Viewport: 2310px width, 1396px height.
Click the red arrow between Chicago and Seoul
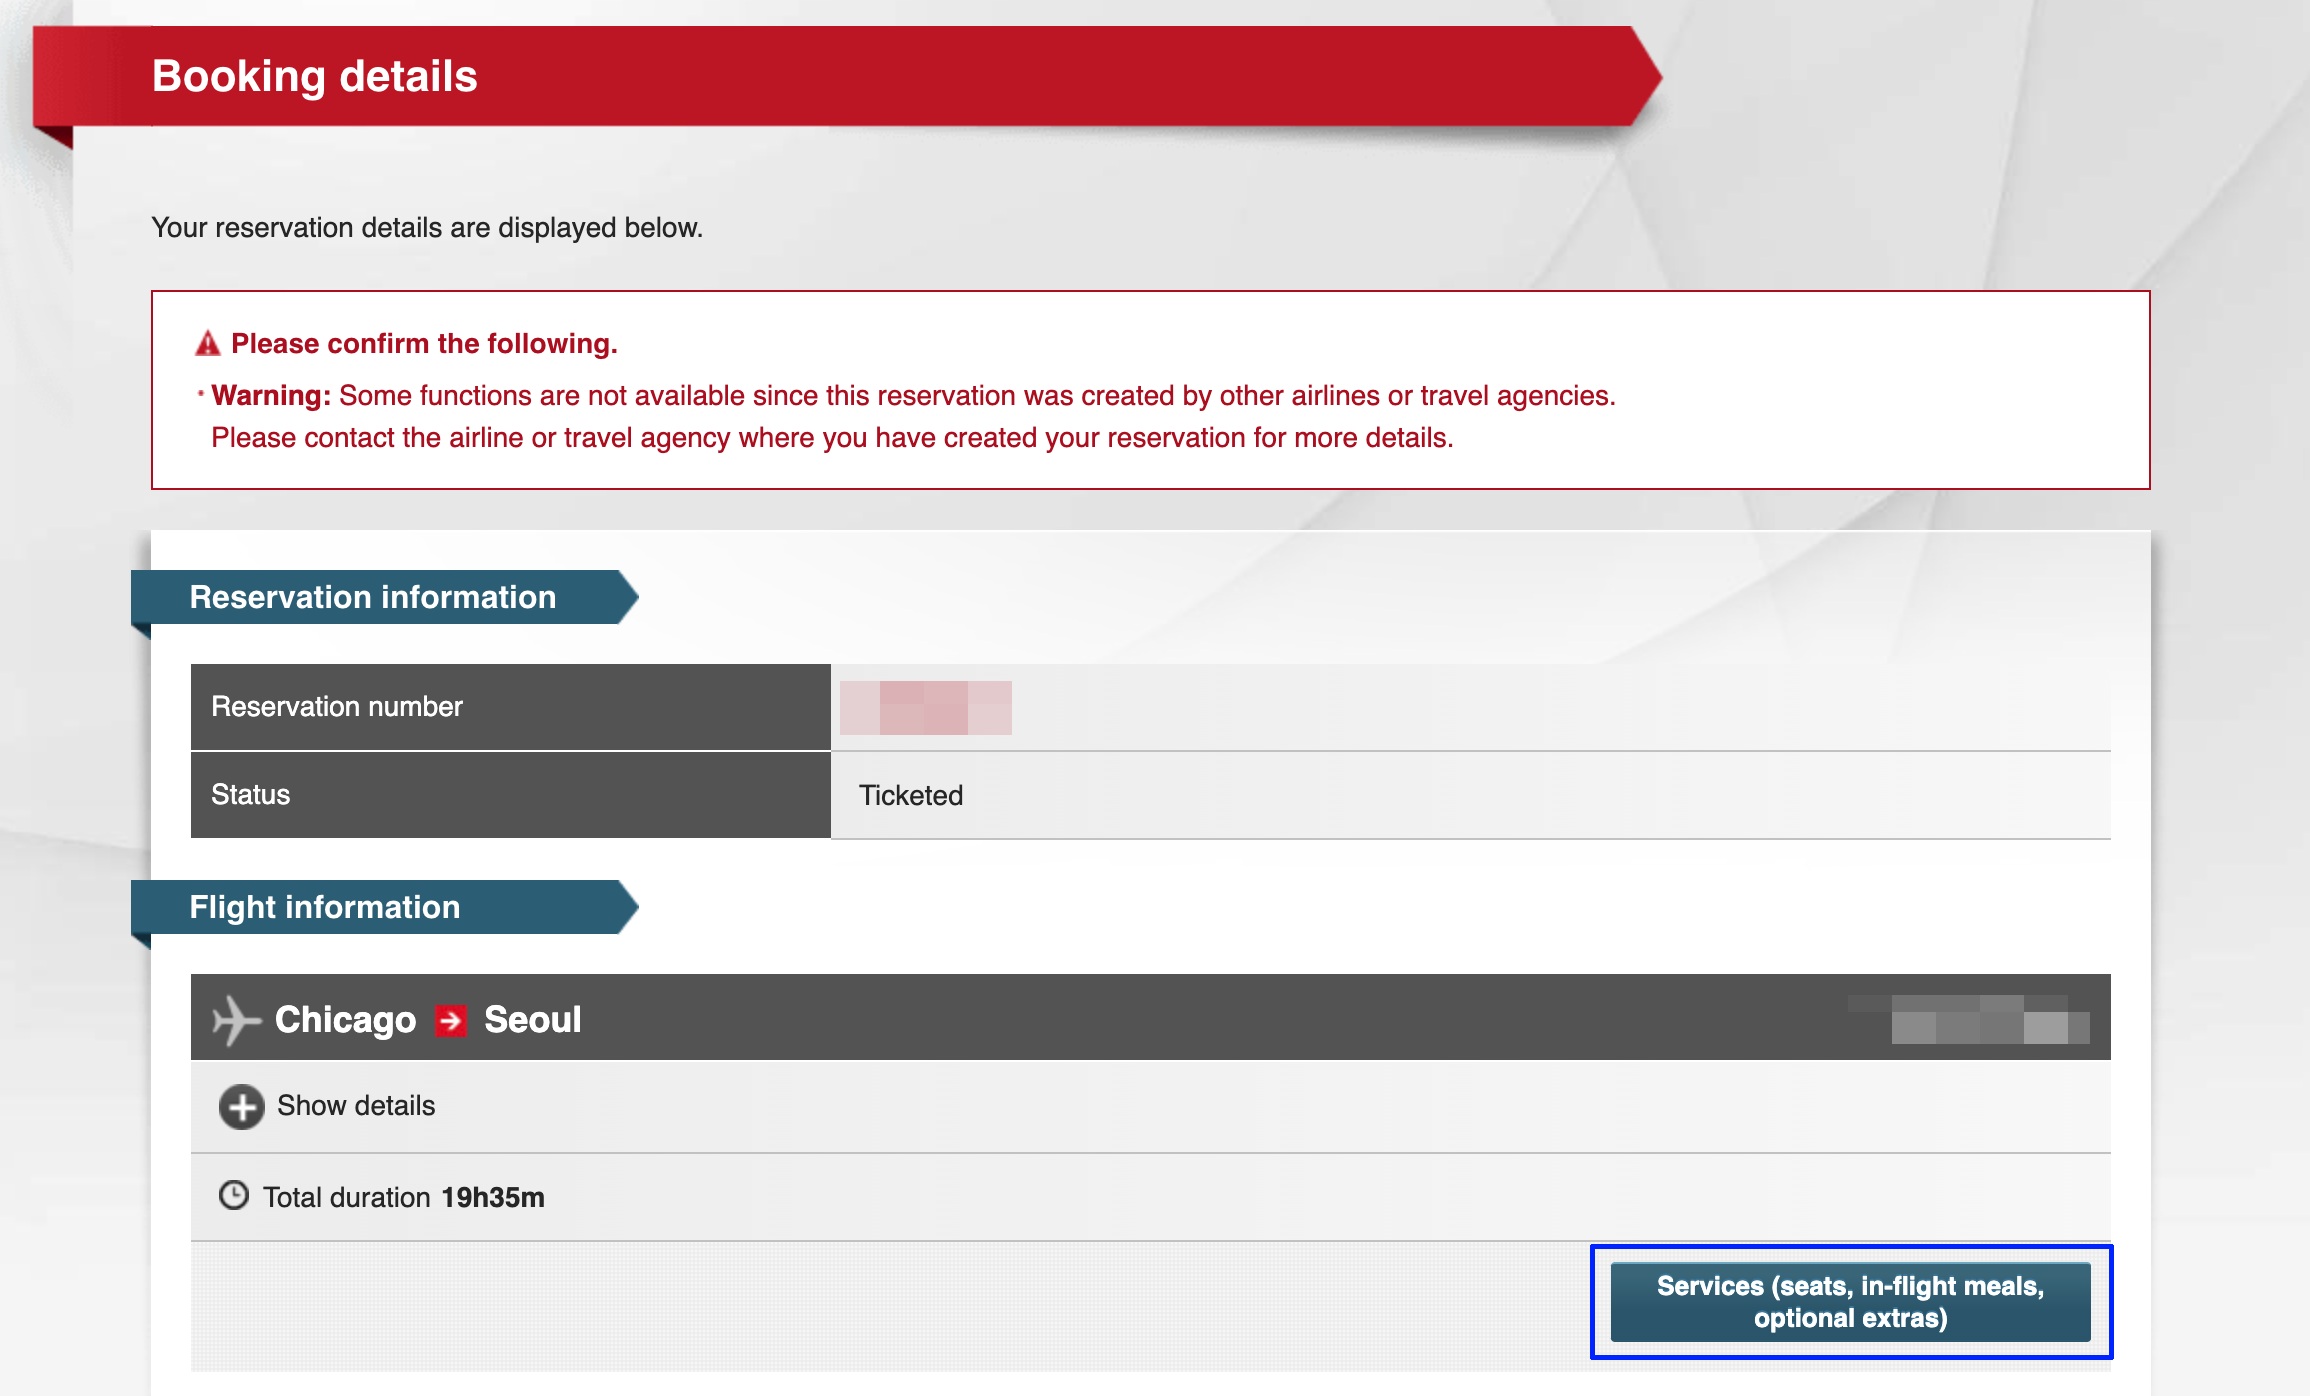click(x=451, y=1020)
